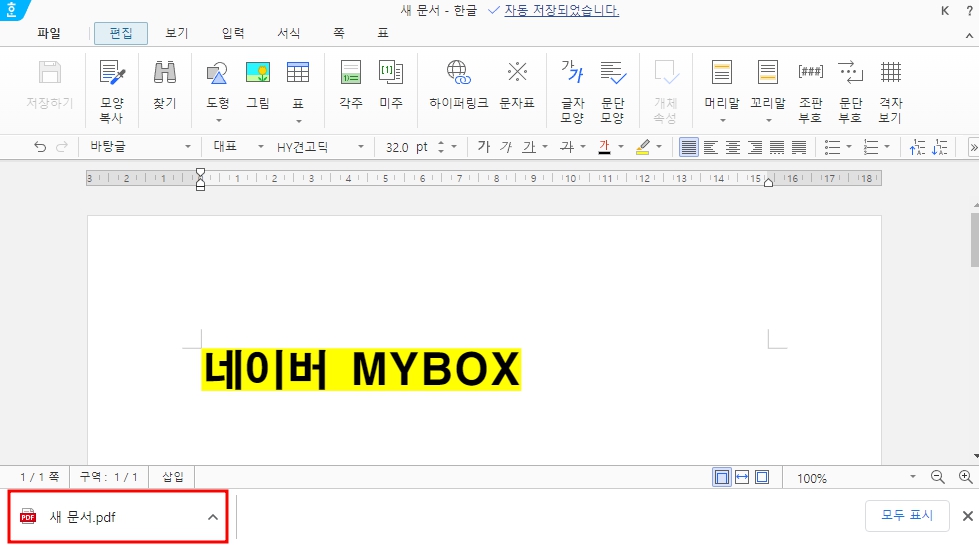Decrease line spacing with down-arrow icon
979x545 pixels.
click(940, 147)
